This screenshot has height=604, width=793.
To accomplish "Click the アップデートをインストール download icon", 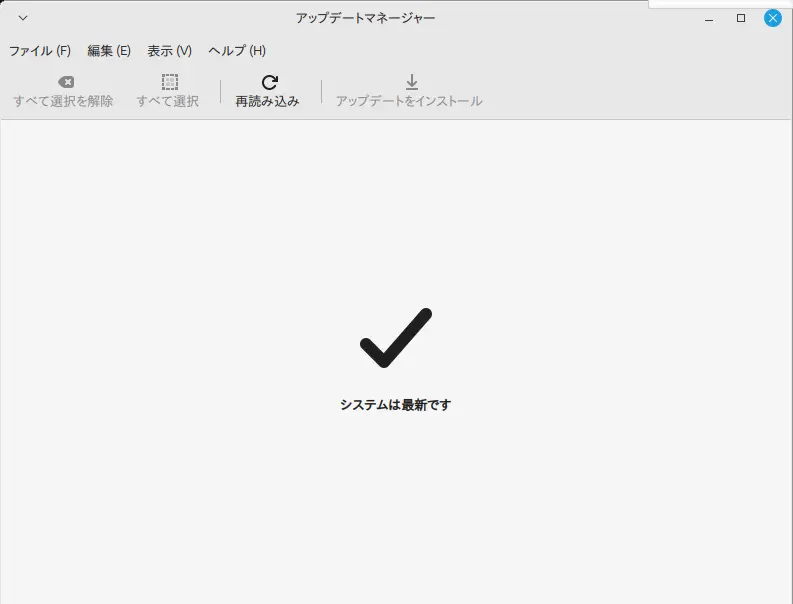I will [x=412, y=82].
